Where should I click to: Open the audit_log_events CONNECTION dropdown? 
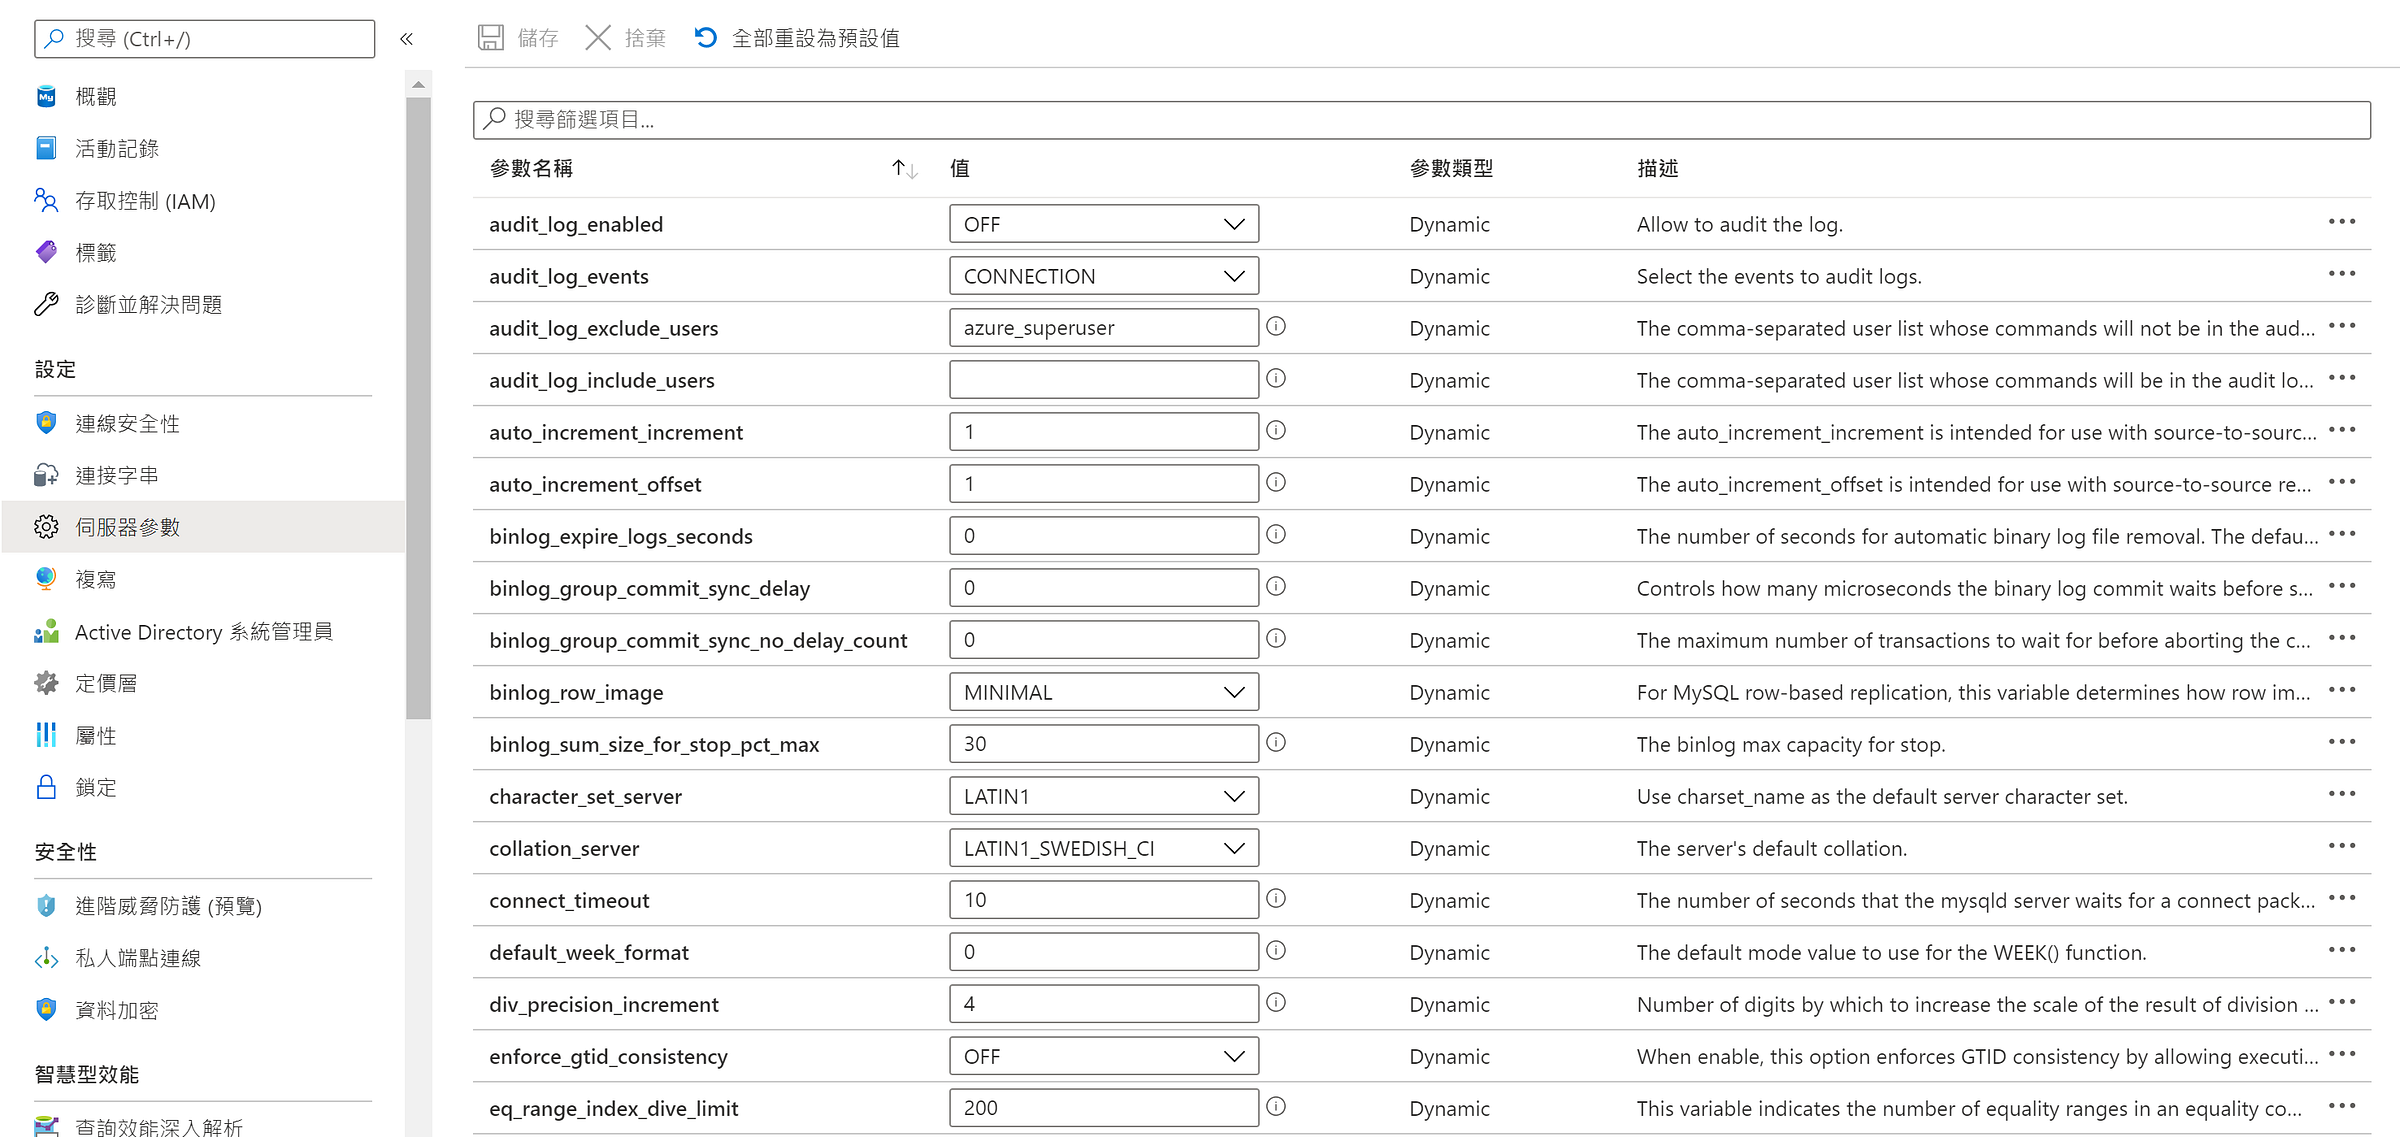coord(1103,276)
